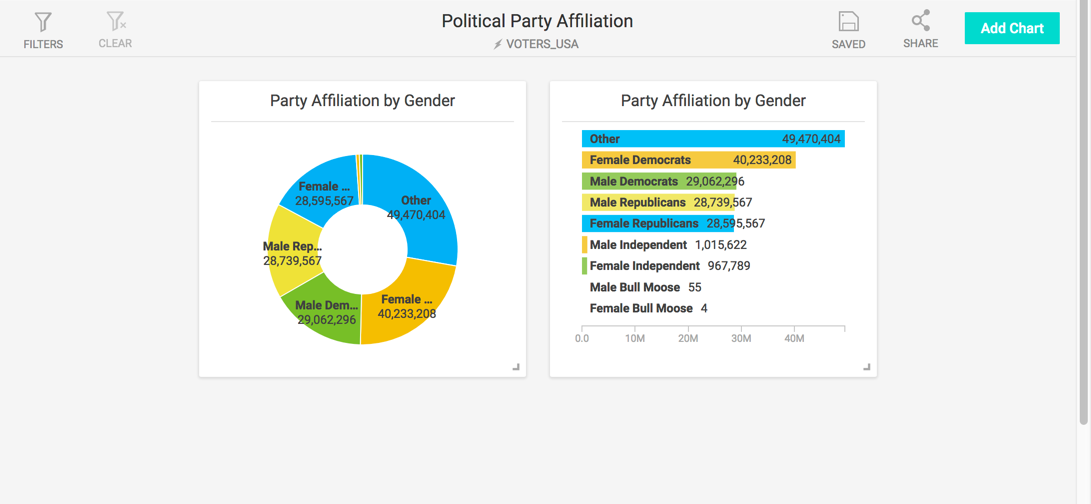1091x504 pixels.
Task: Click the Saved disk icon
Action: (848, 22)
